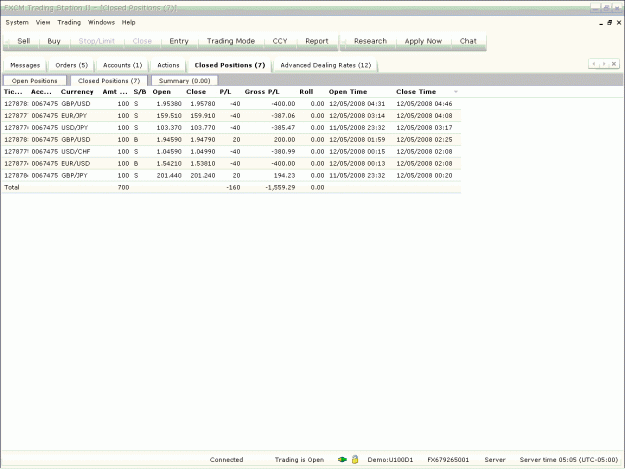The image size is (625, 469).
Task: Sort by the Open Time column header
Action: (348, 92)
